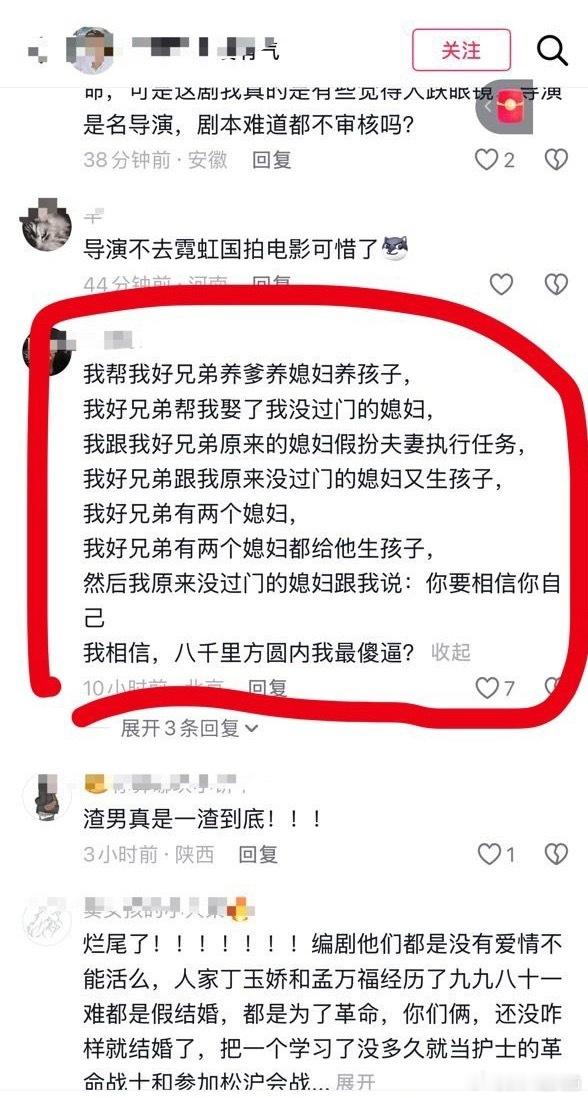Dislike the 霓虹国 comment

click(x=556, y=284)
